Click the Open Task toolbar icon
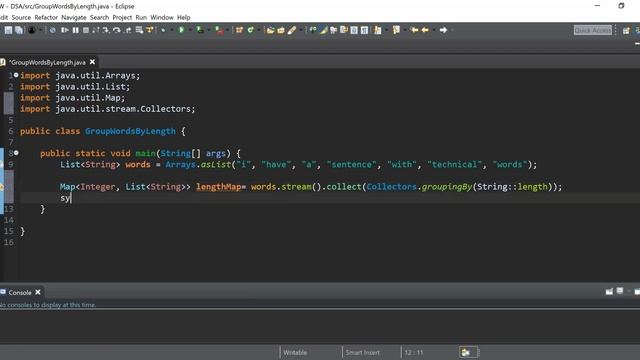 pos(281,30)
